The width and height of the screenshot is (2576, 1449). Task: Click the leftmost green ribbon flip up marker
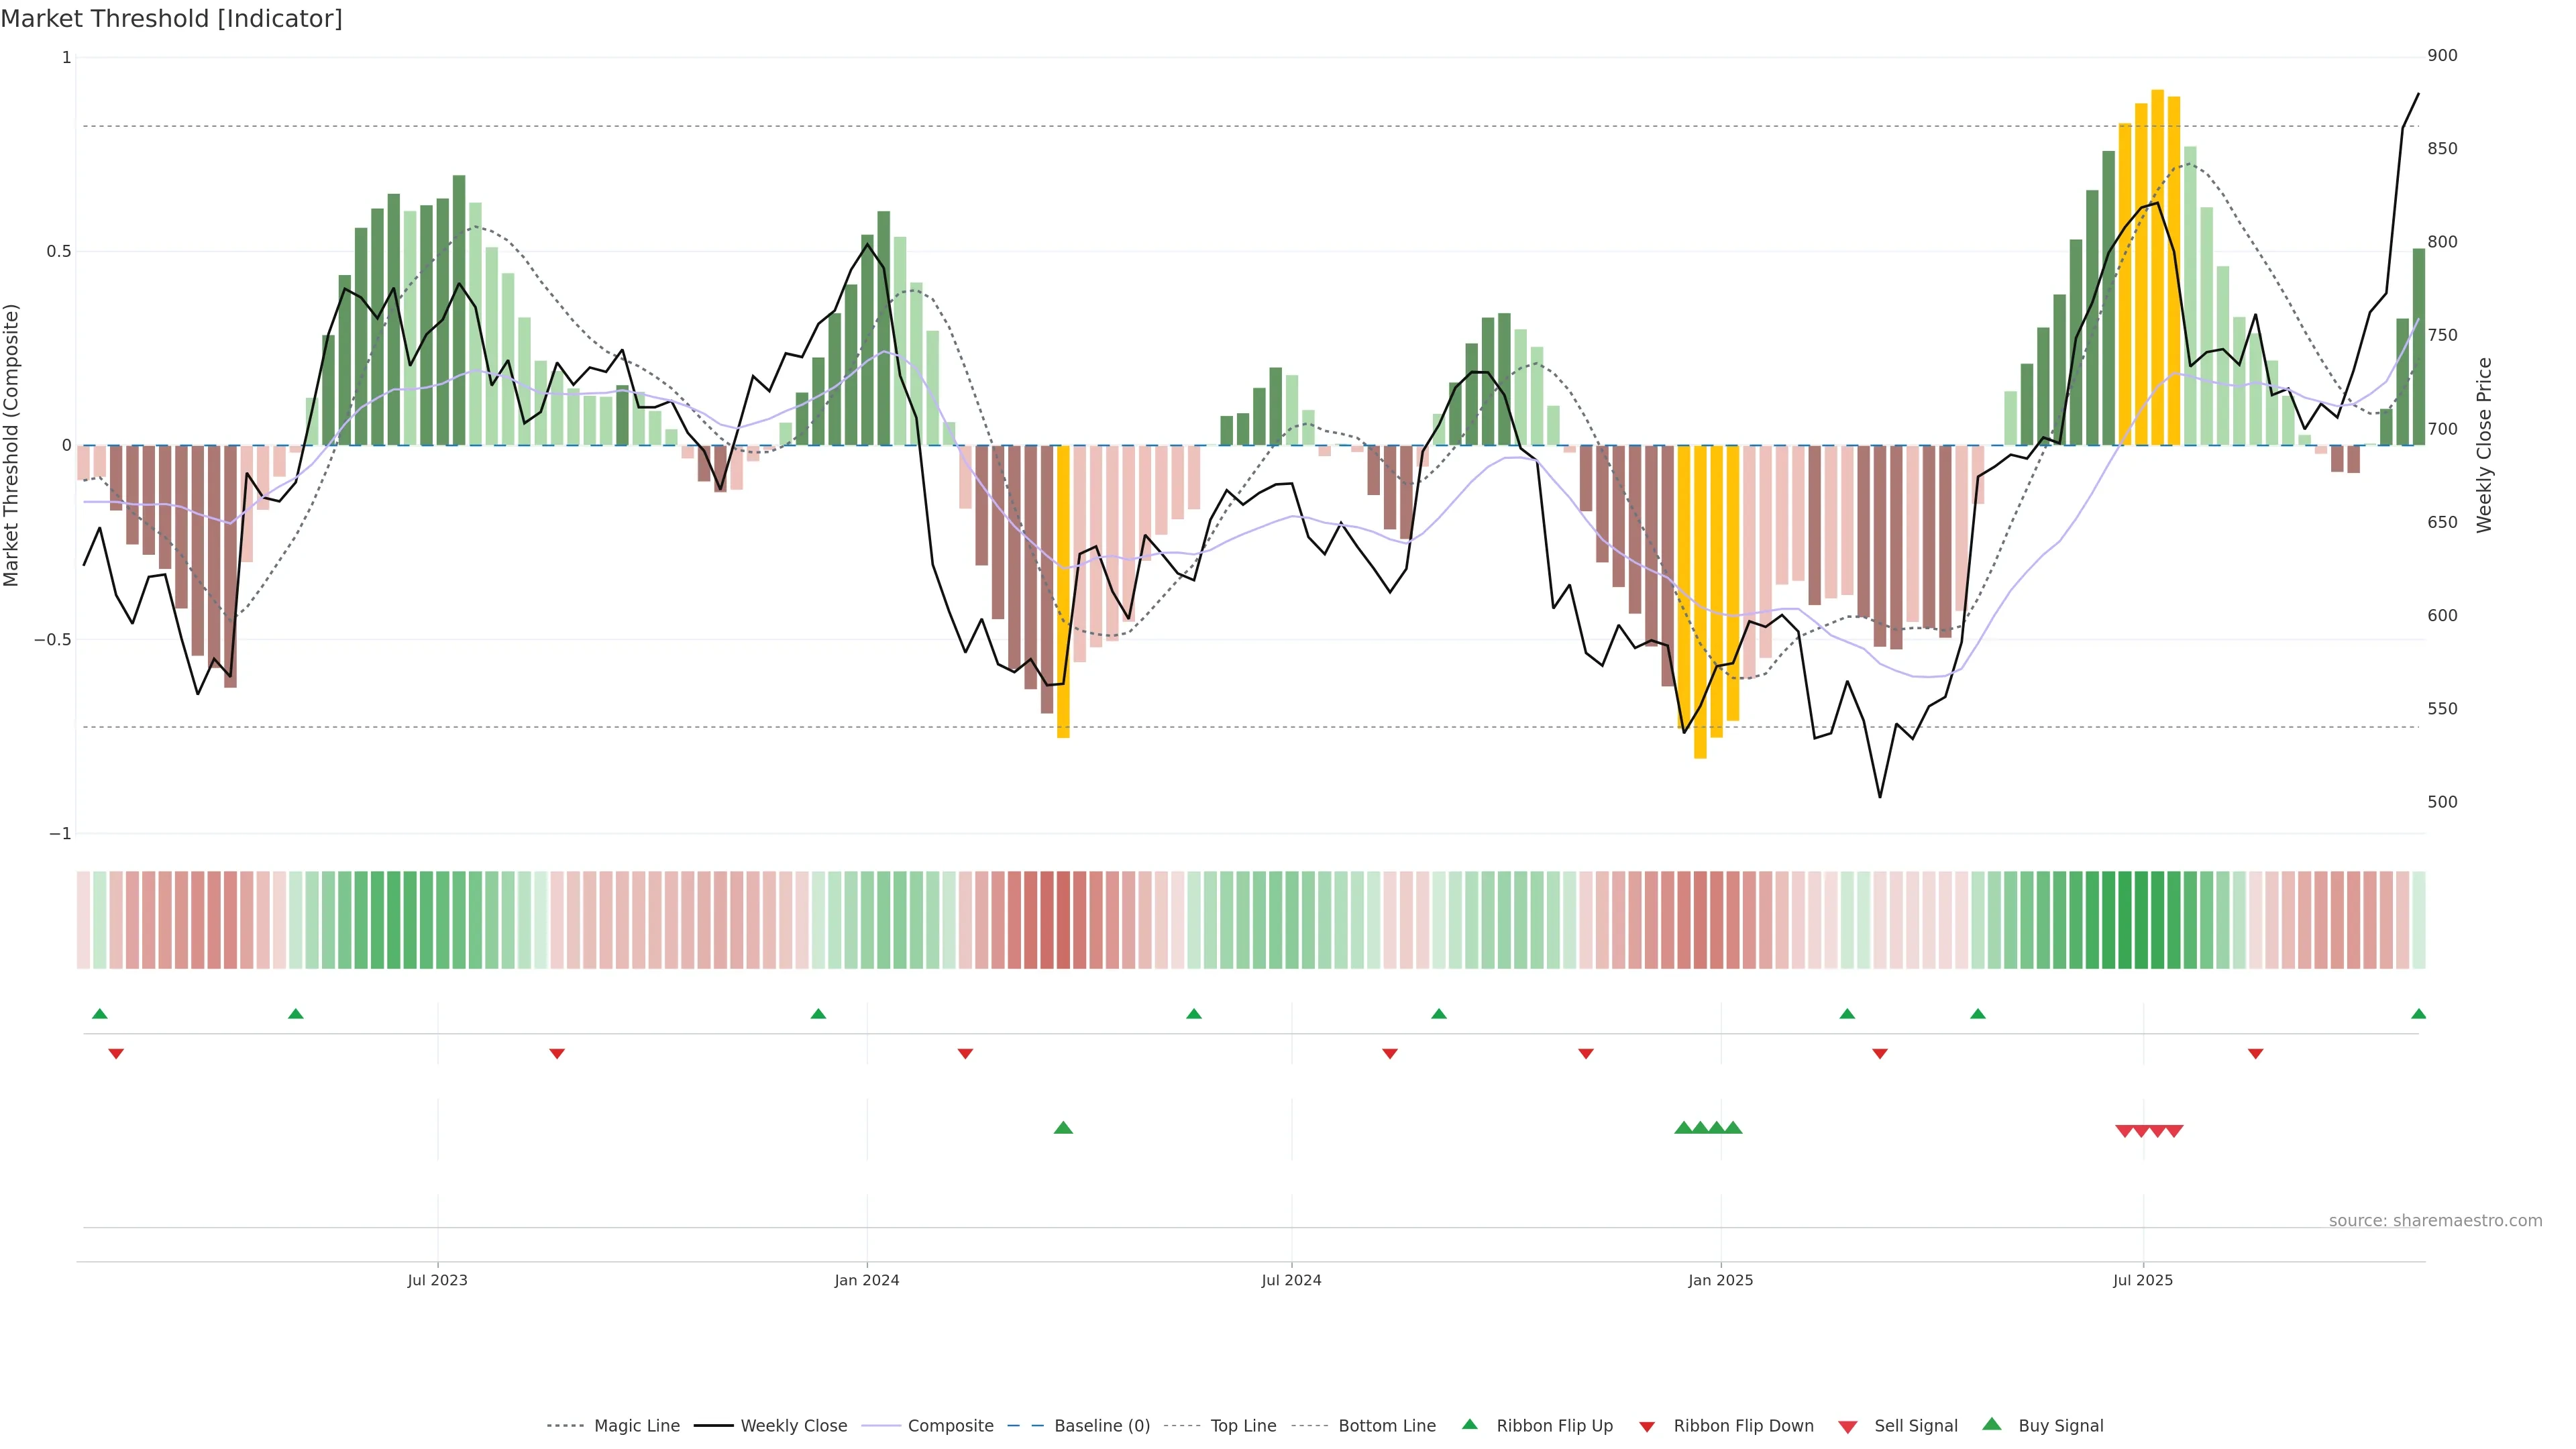click(x=99, y=1014)
